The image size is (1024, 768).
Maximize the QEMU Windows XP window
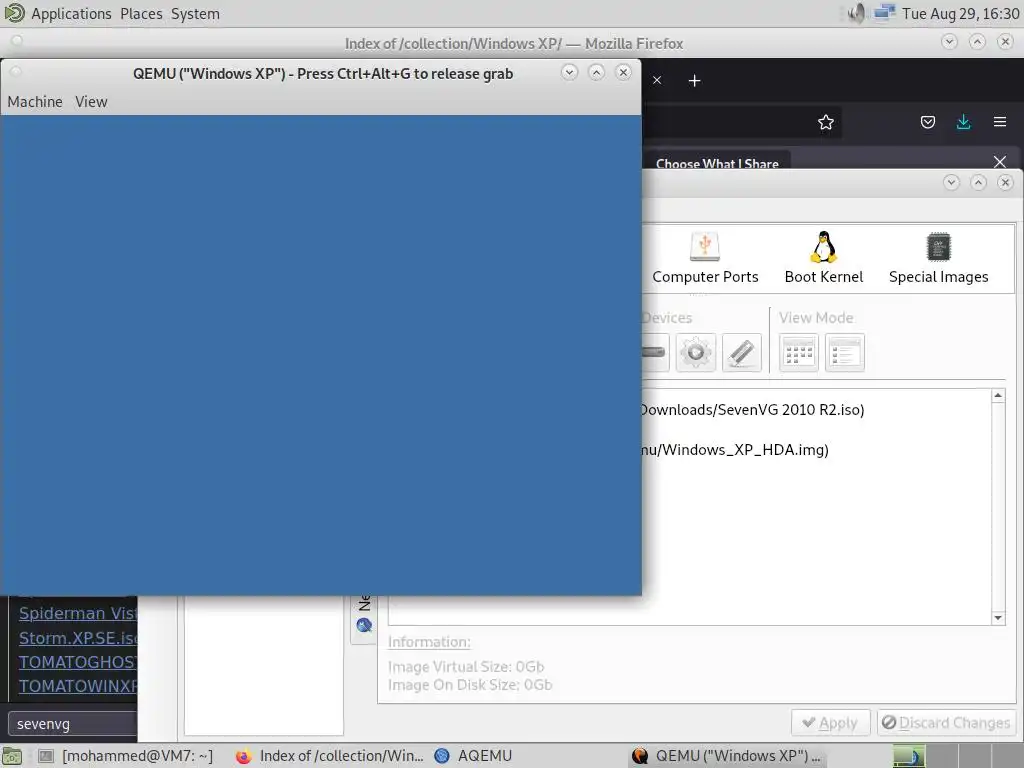pos(596,72)
